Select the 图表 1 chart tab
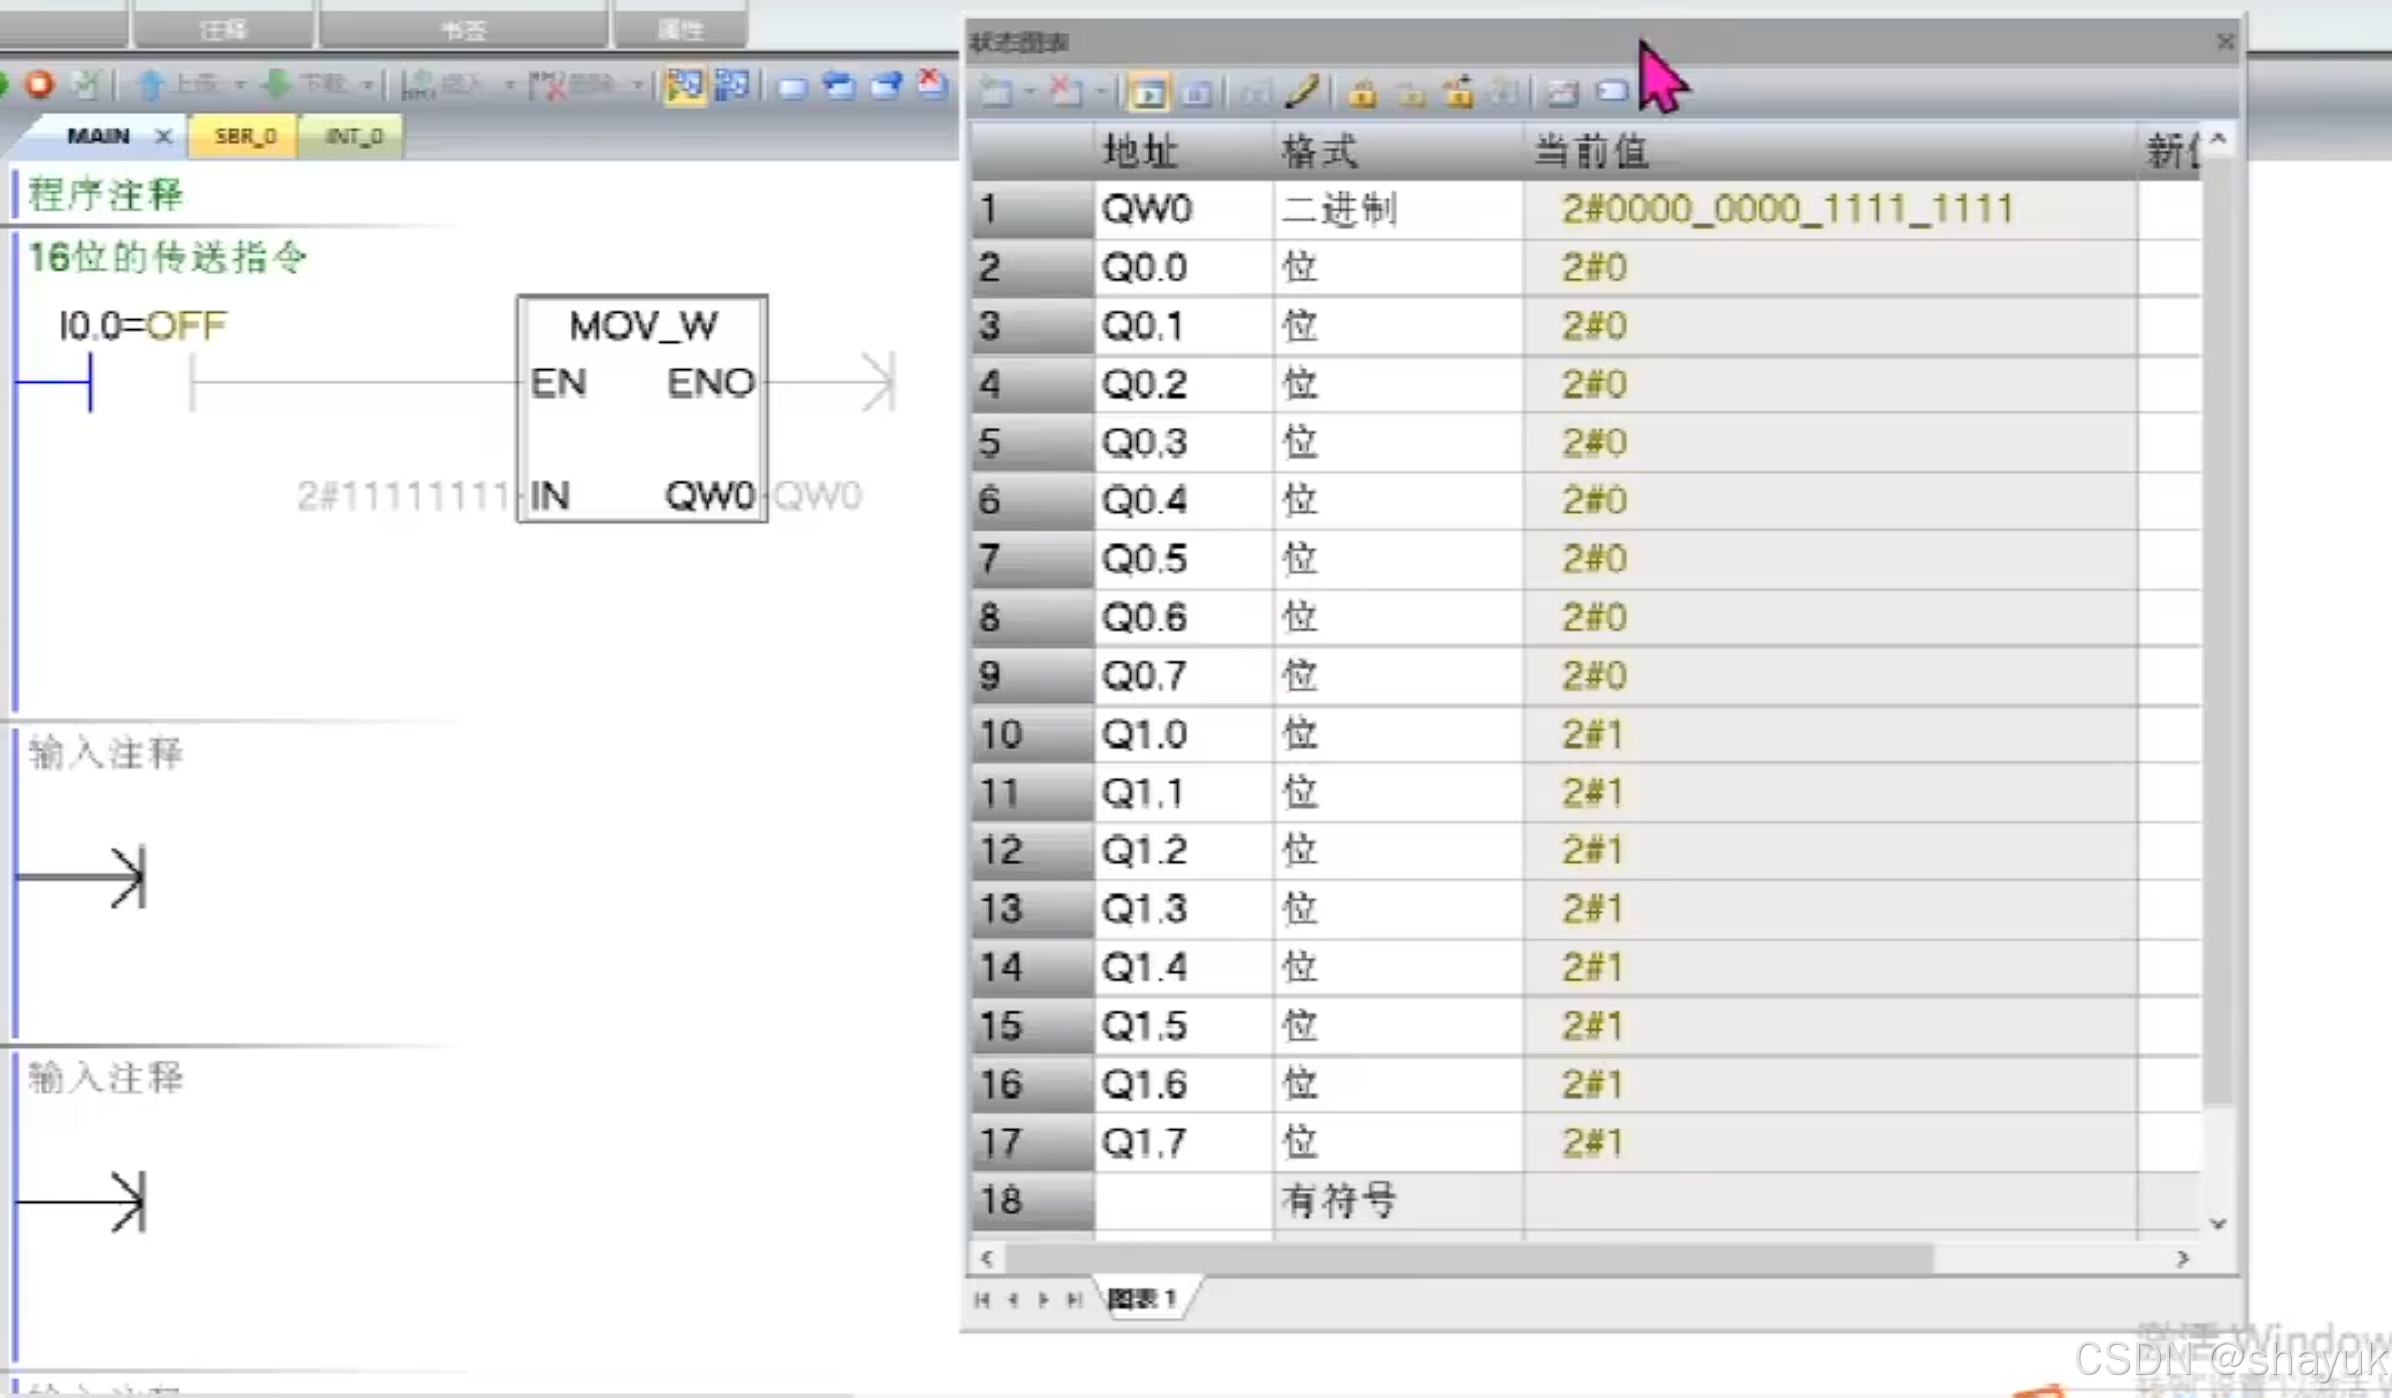 (1143, 1298)
